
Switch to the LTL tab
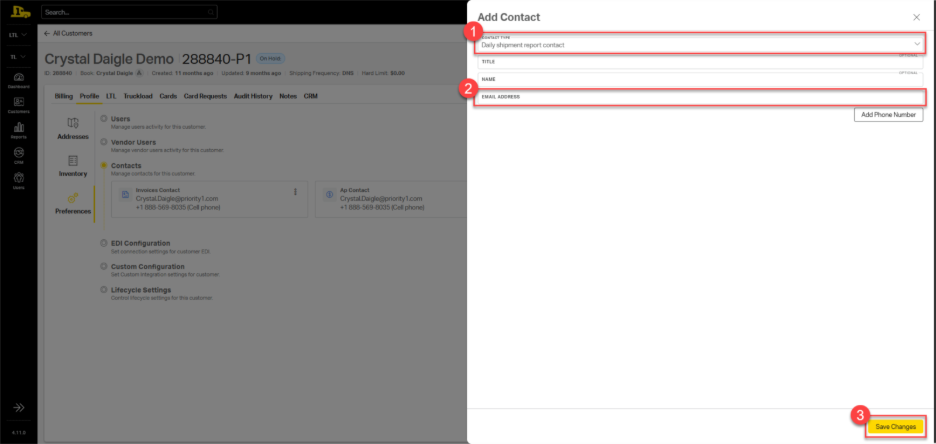coord(111,96)
